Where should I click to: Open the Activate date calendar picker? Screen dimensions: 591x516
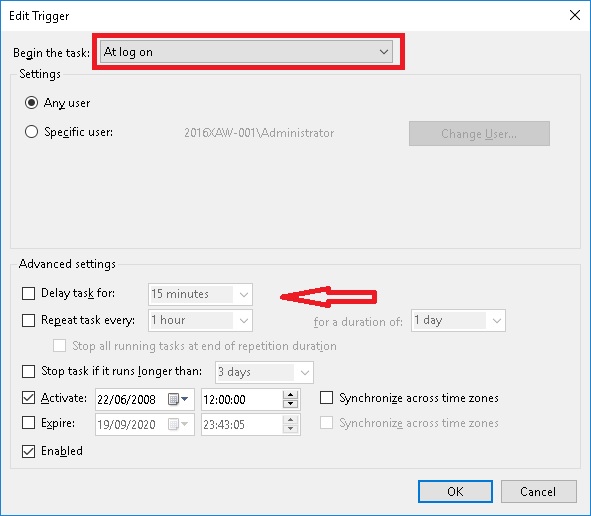[178, 399]
